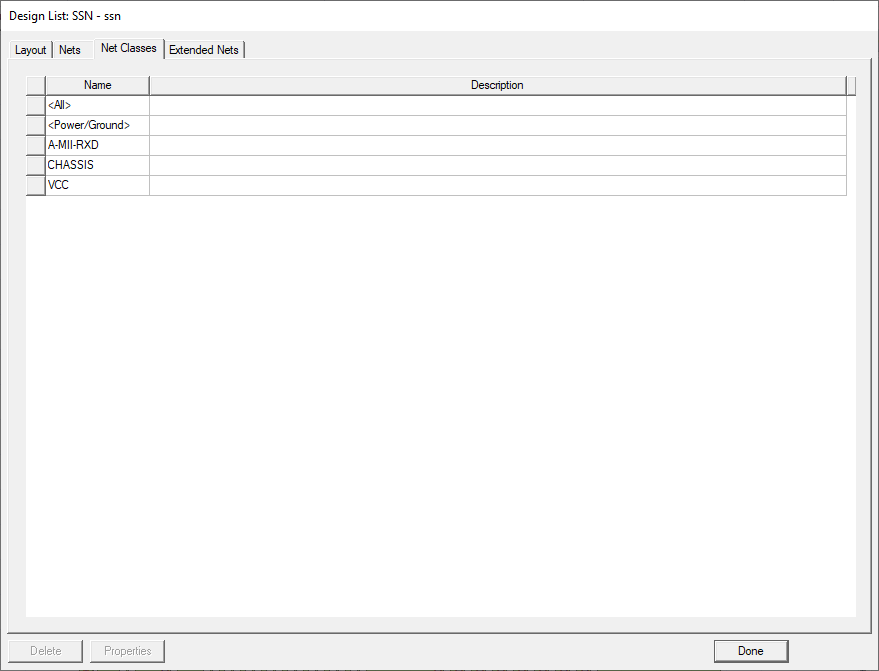Select the Net Classes tab

click(128, 47)
